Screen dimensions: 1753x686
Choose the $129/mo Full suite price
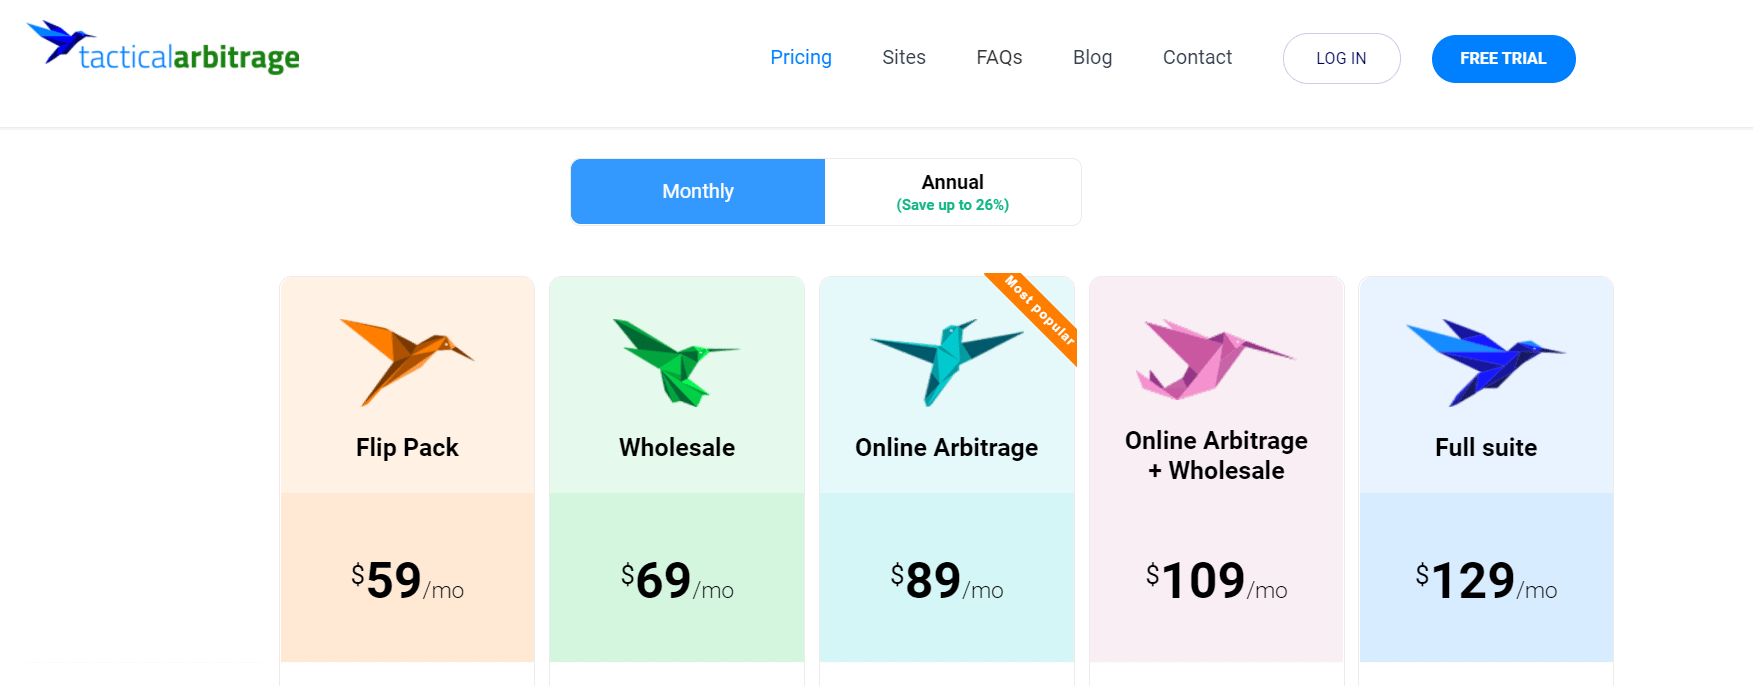(1486, 580)
